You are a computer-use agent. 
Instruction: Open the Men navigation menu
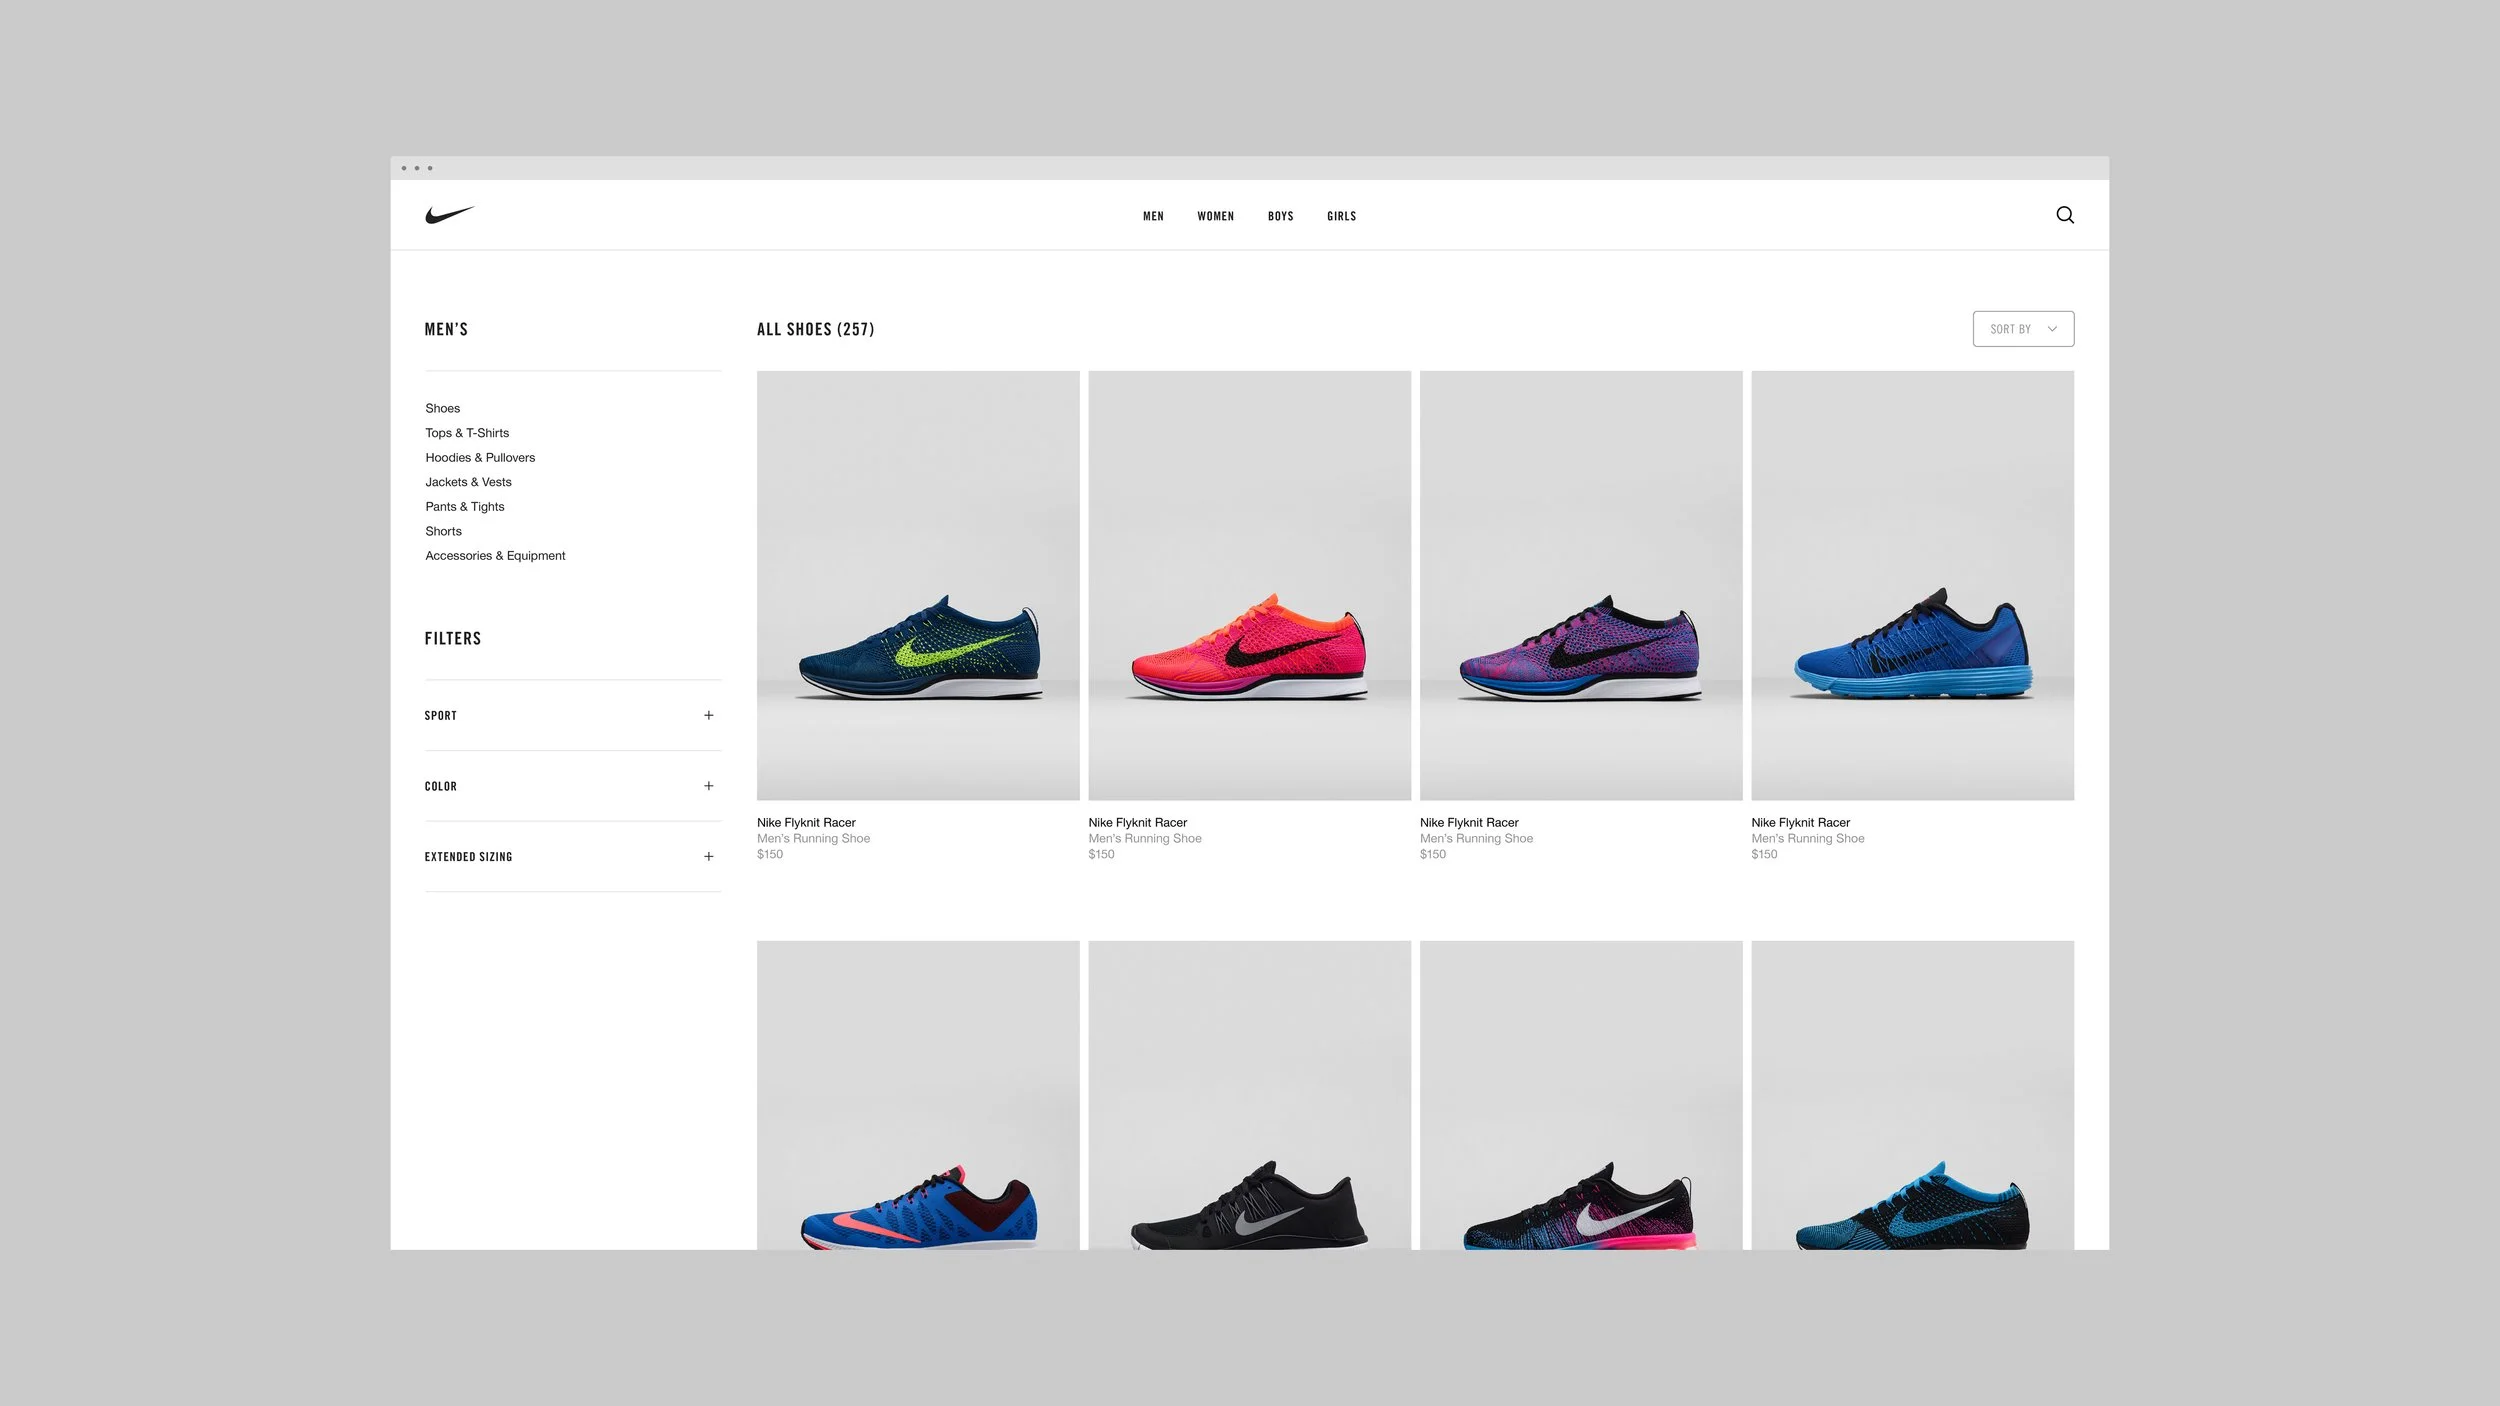click(x=1153, y=216)
